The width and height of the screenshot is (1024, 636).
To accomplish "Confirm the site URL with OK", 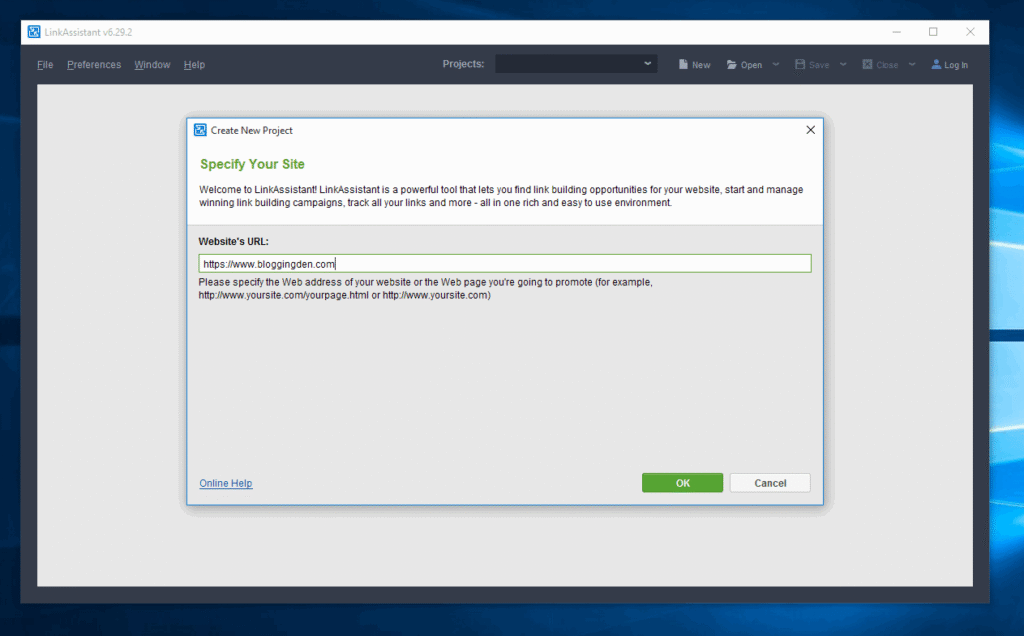I will (682, 482).
